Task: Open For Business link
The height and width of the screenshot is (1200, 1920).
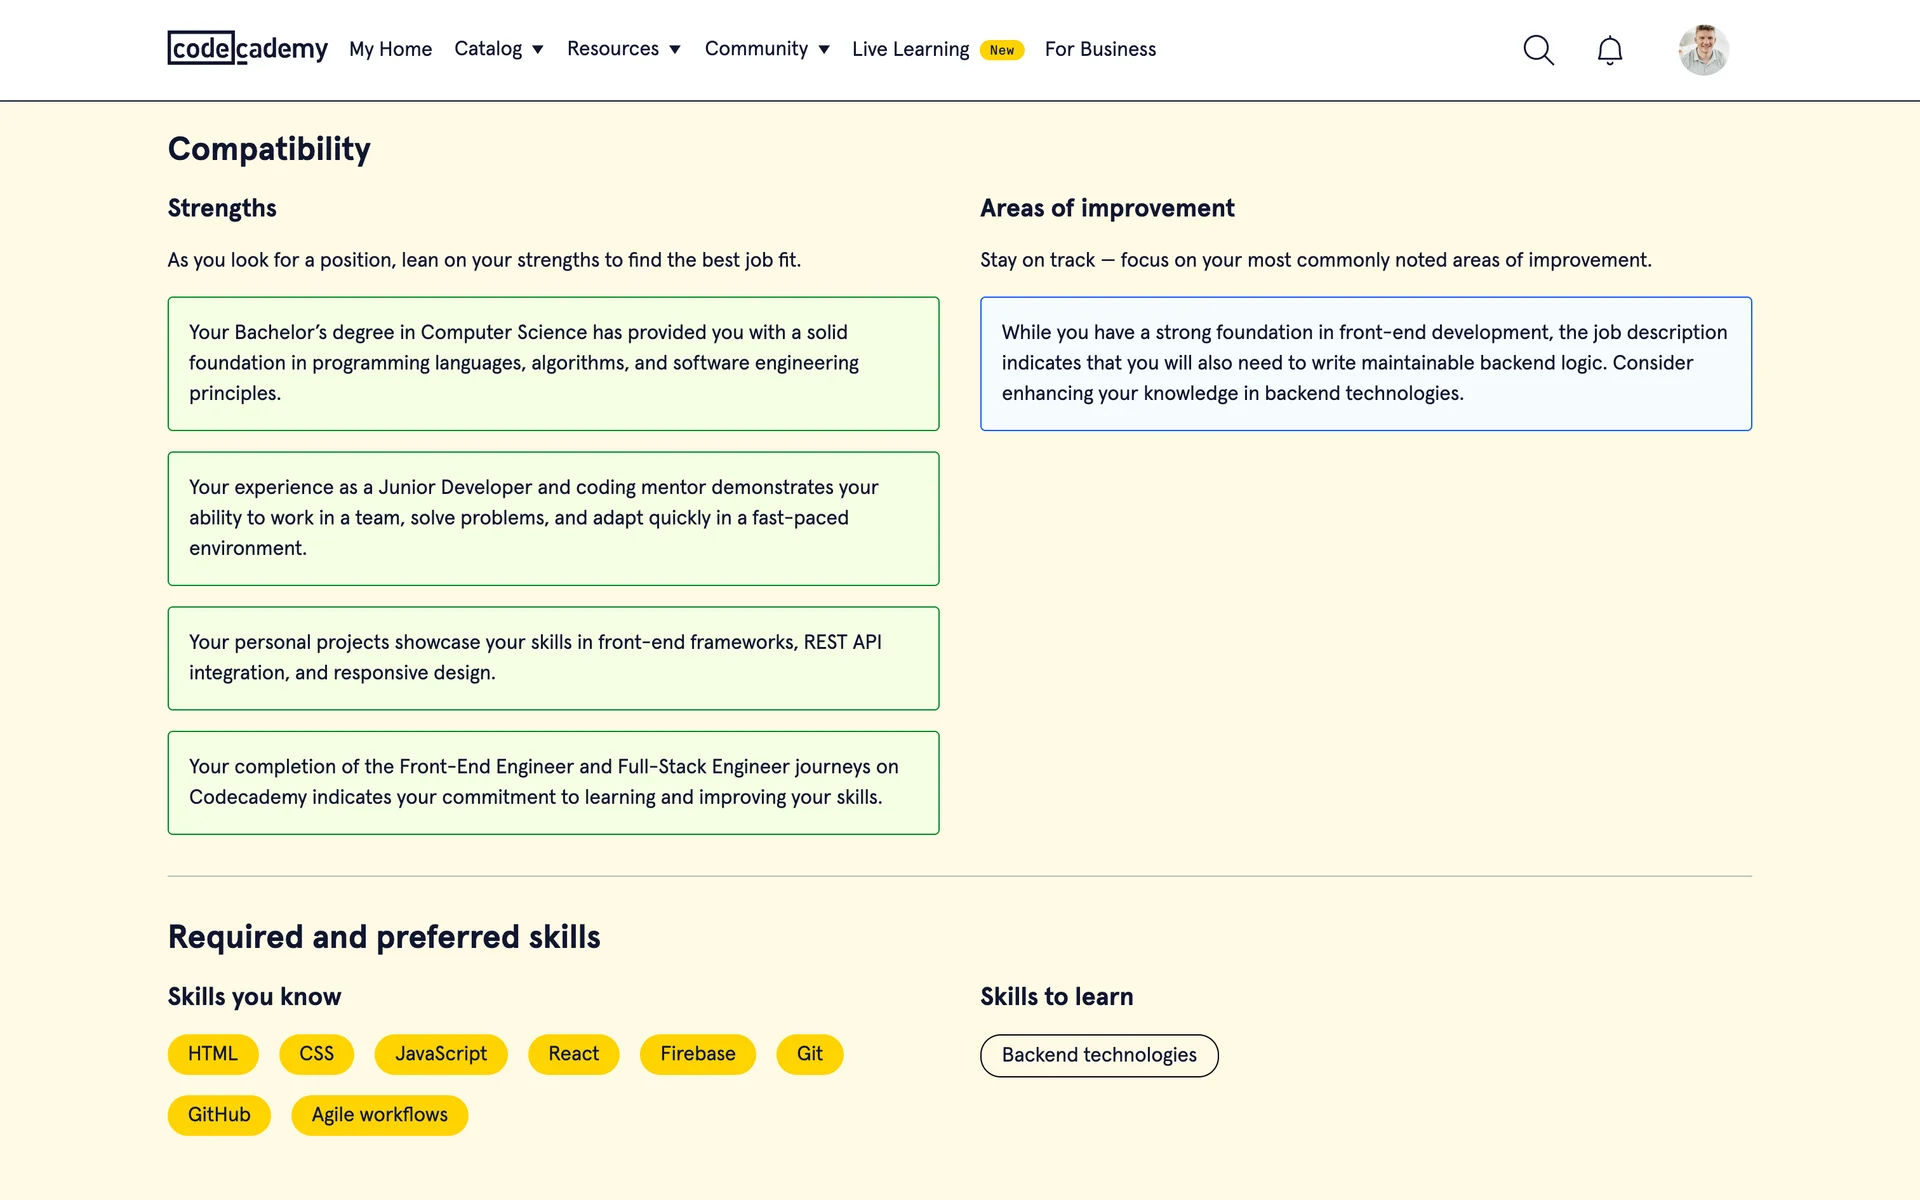Action: (x=1100, y=49)
